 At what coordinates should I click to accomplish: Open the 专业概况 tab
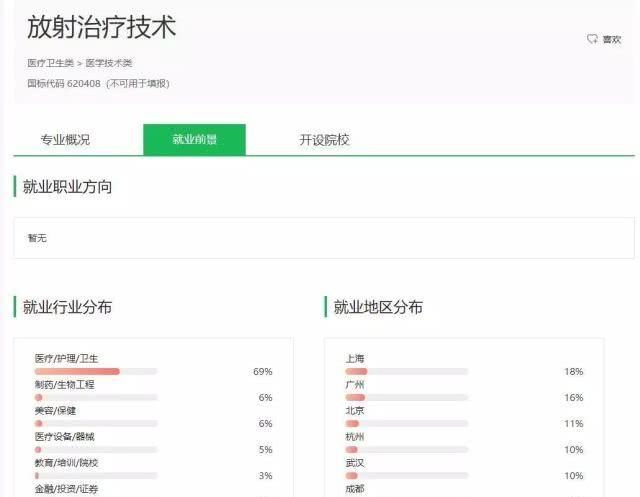click(x=65, y=140)
